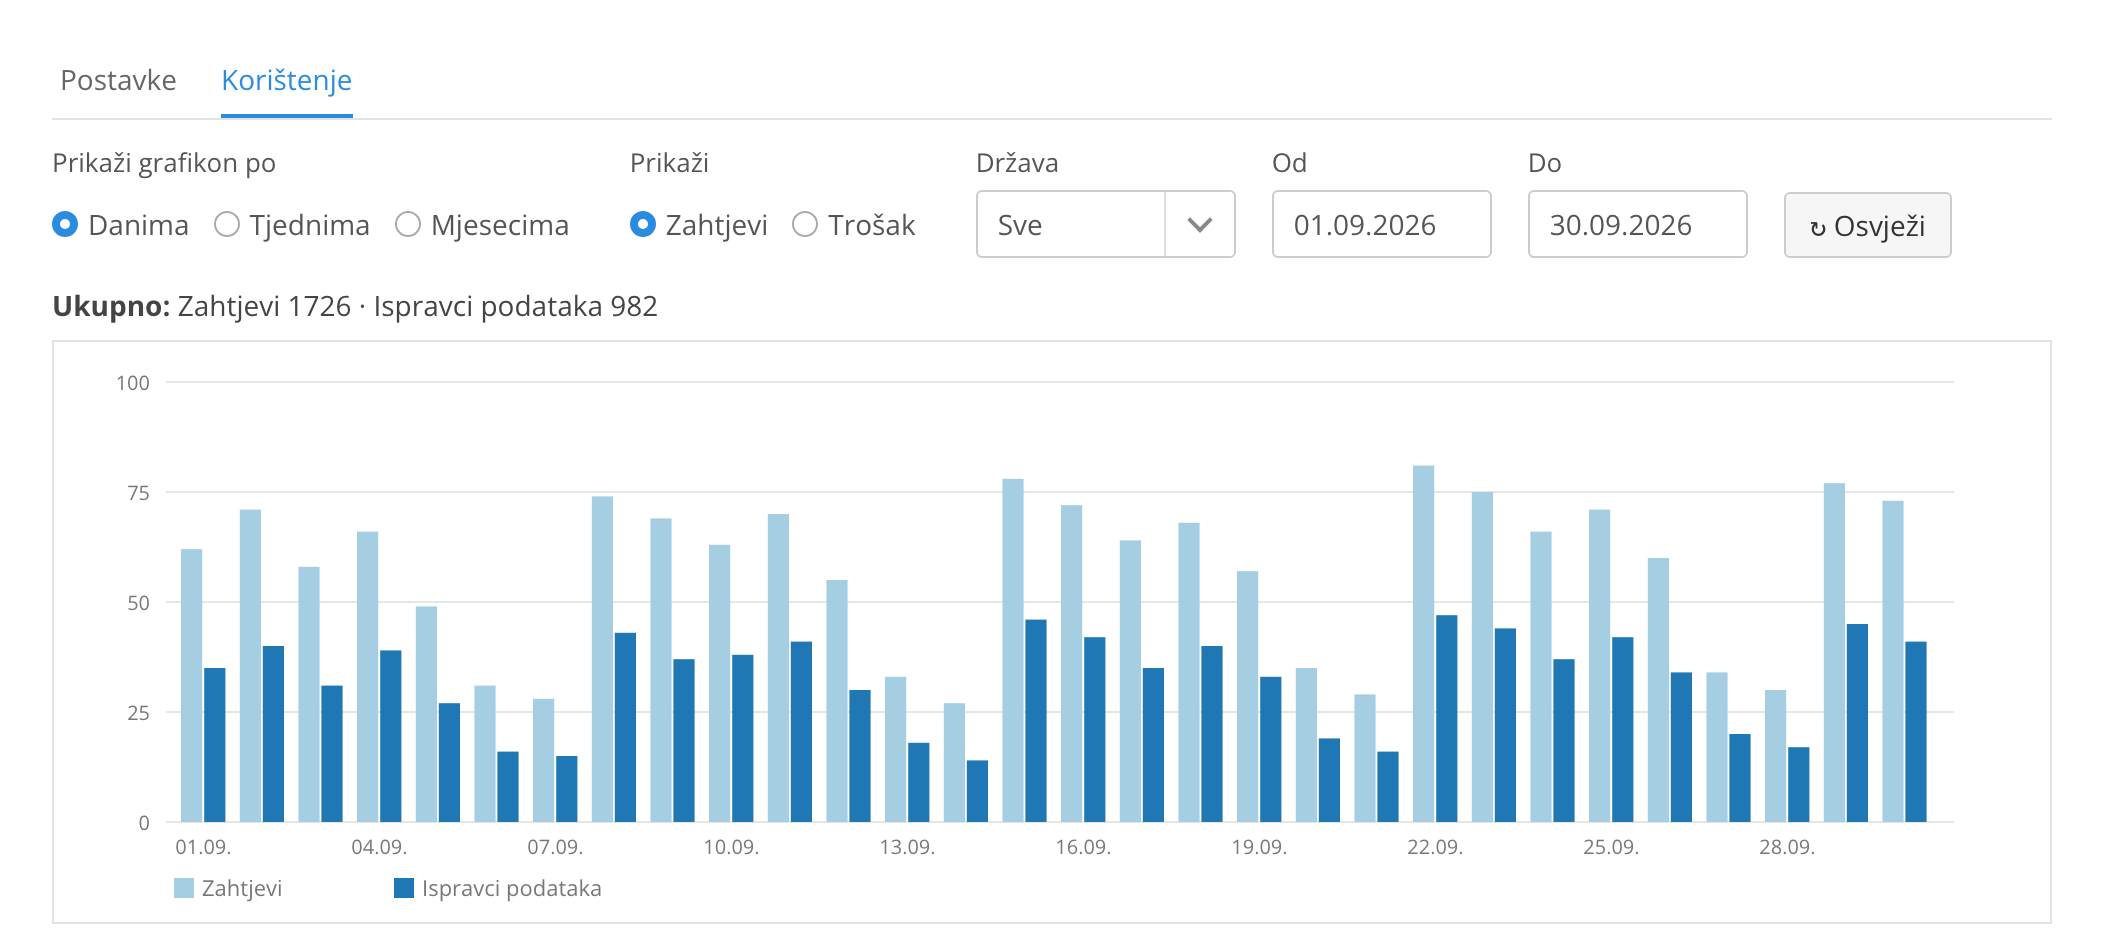Toggle the Zahtjevi legend swatch

tap(184, 888)
